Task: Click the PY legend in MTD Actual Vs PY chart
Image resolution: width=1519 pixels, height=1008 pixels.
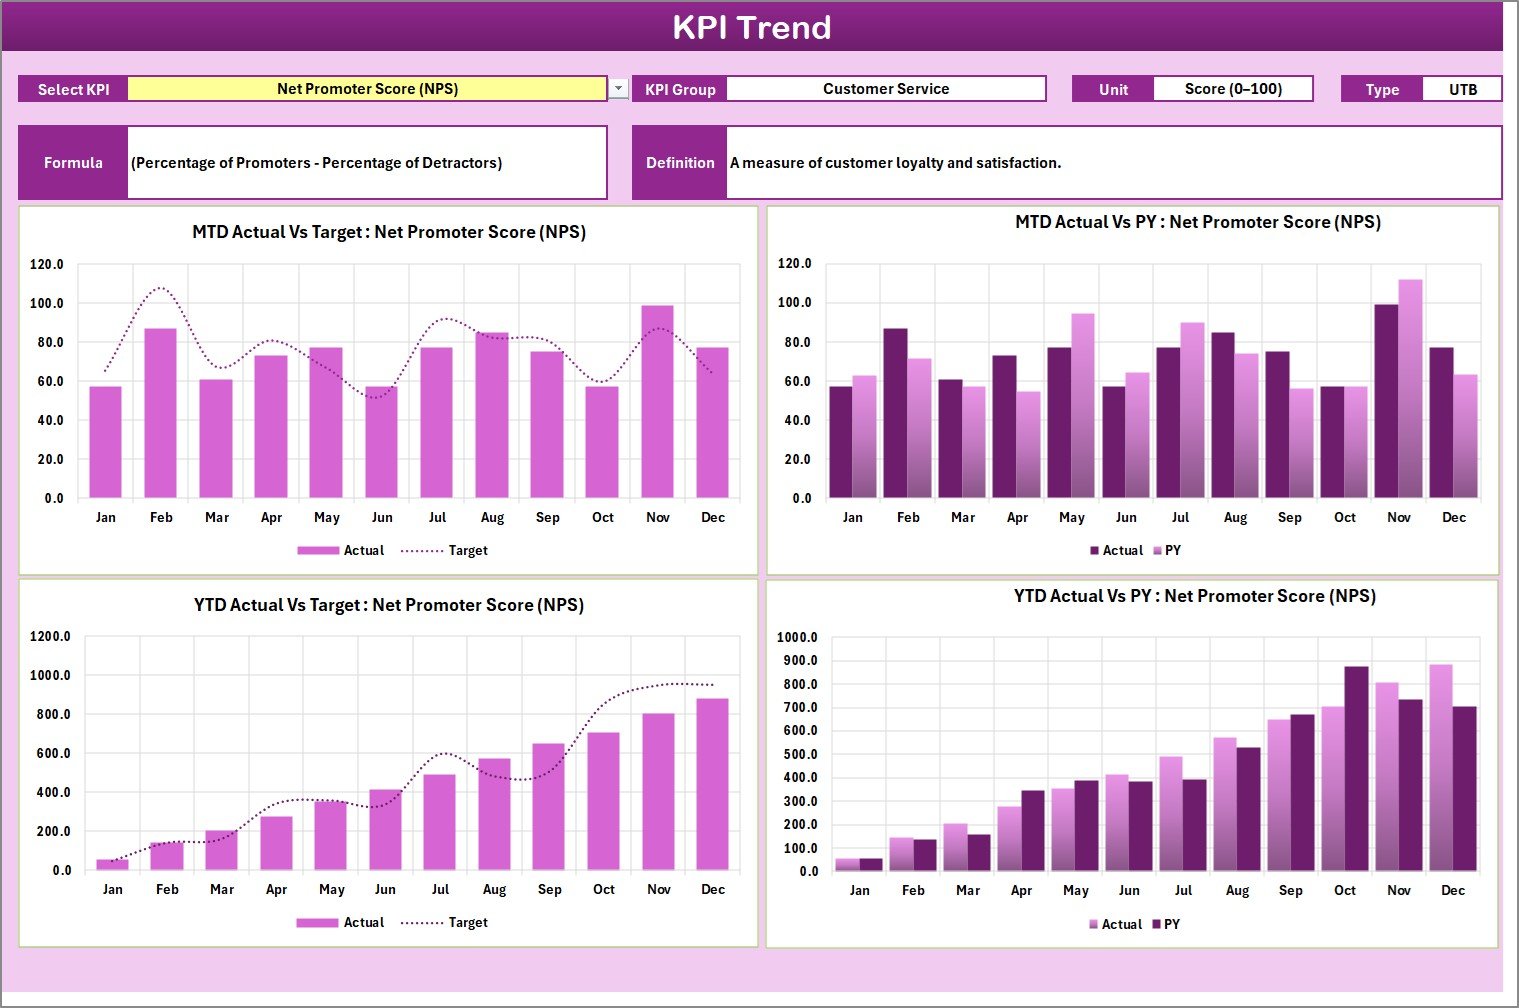Action: point(1172,550)
